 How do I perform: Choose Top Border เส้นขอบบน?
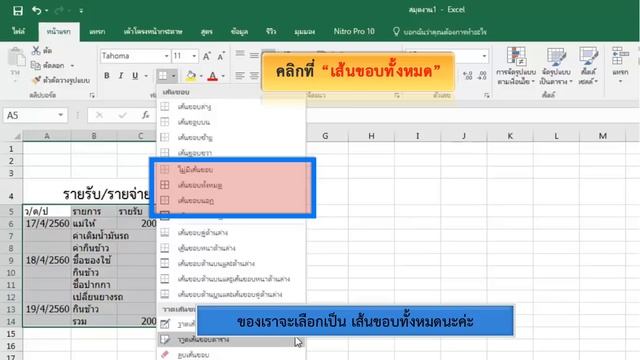[x=231, y=122]
